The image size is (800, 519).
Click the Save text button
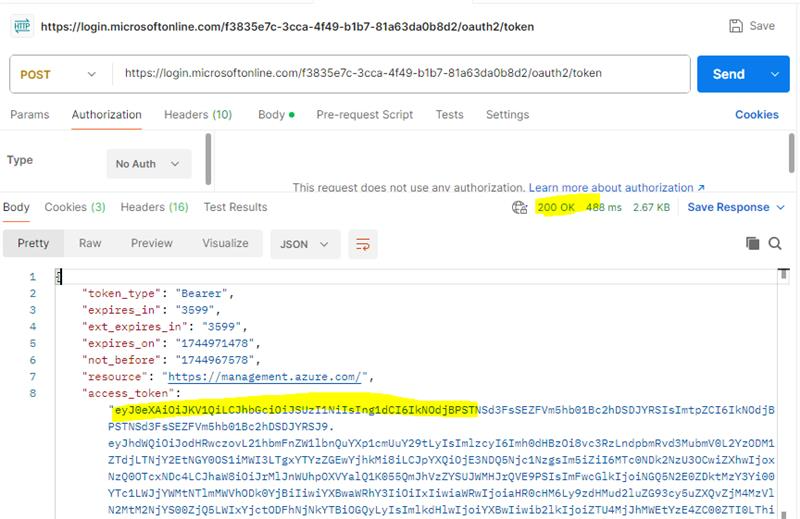[762, 26]
